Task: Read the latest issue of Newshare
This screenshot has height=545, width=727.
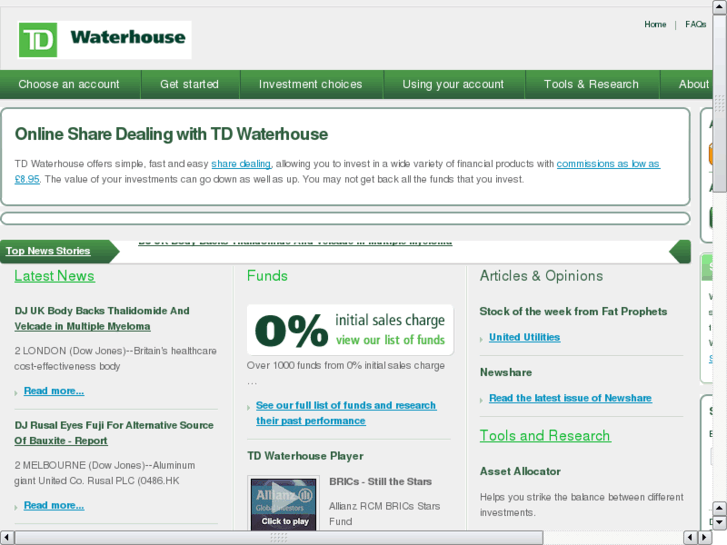Action: [570, 398]
